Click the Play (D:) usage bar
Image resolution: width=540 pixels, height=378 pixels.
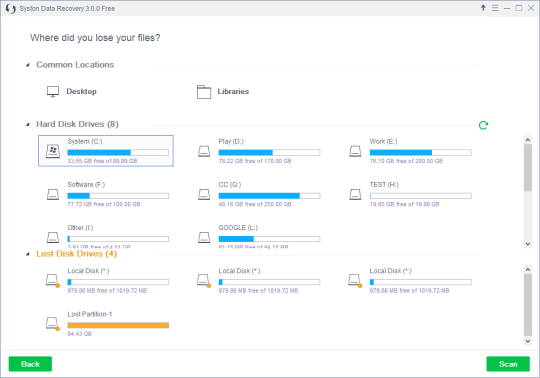pos(269,153)
